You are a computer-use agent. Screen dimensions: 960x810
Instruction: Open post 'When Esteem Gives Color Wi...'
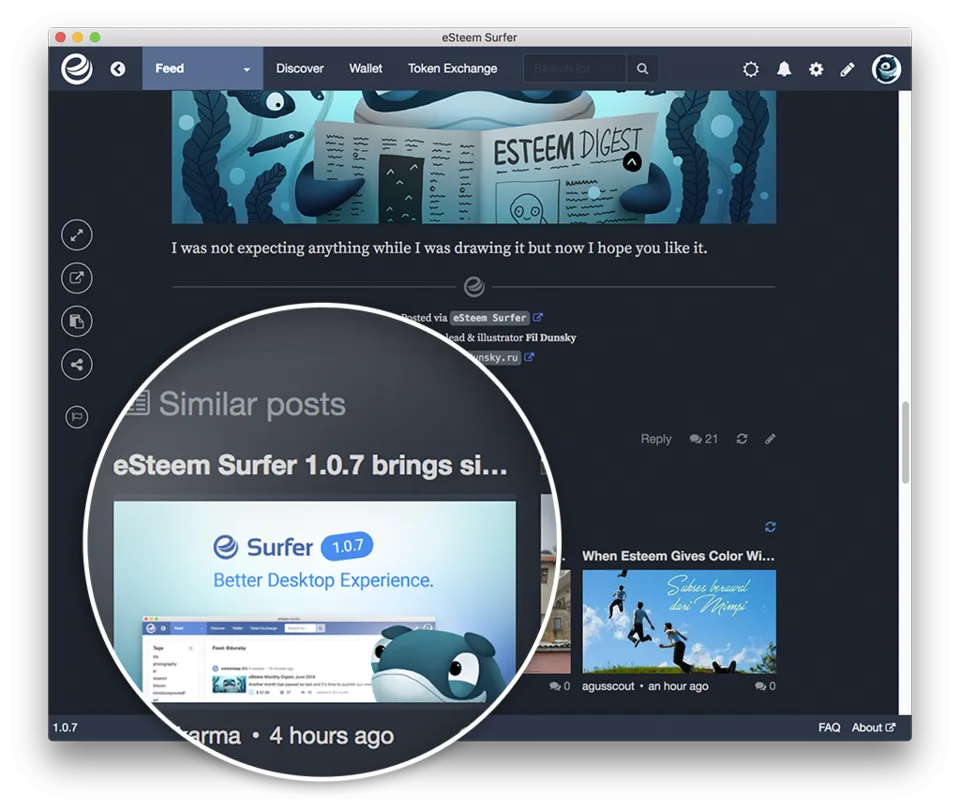(678, 556)
